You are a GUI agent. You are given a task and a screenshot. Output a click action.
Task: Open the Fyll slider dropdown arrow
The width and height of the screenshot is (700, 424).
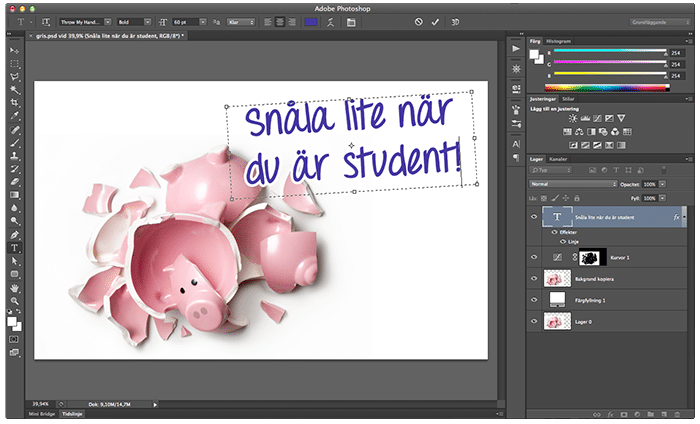point(662,198)
